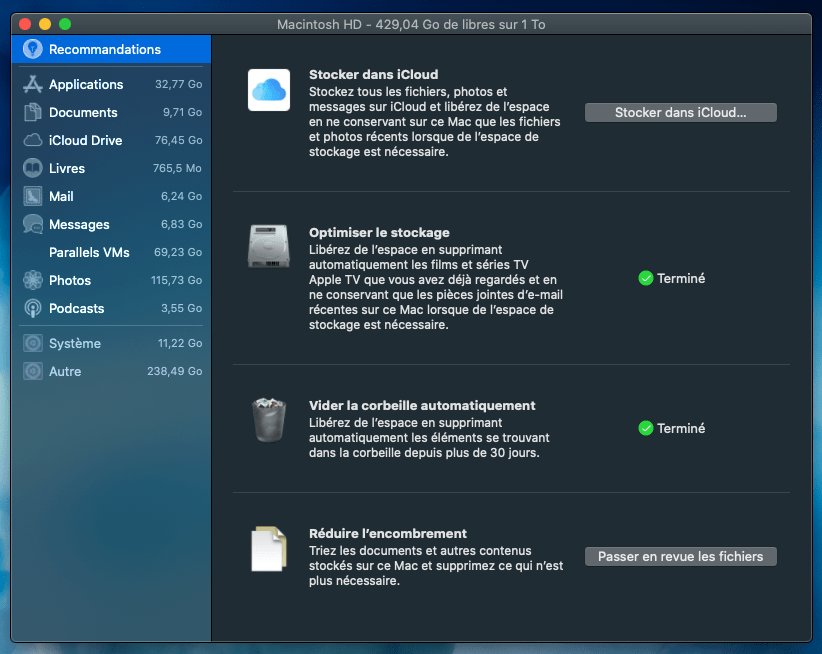Click the Livres book icon
The height and width of the screenshot is (654, 822).
click(x=32, y=169)
